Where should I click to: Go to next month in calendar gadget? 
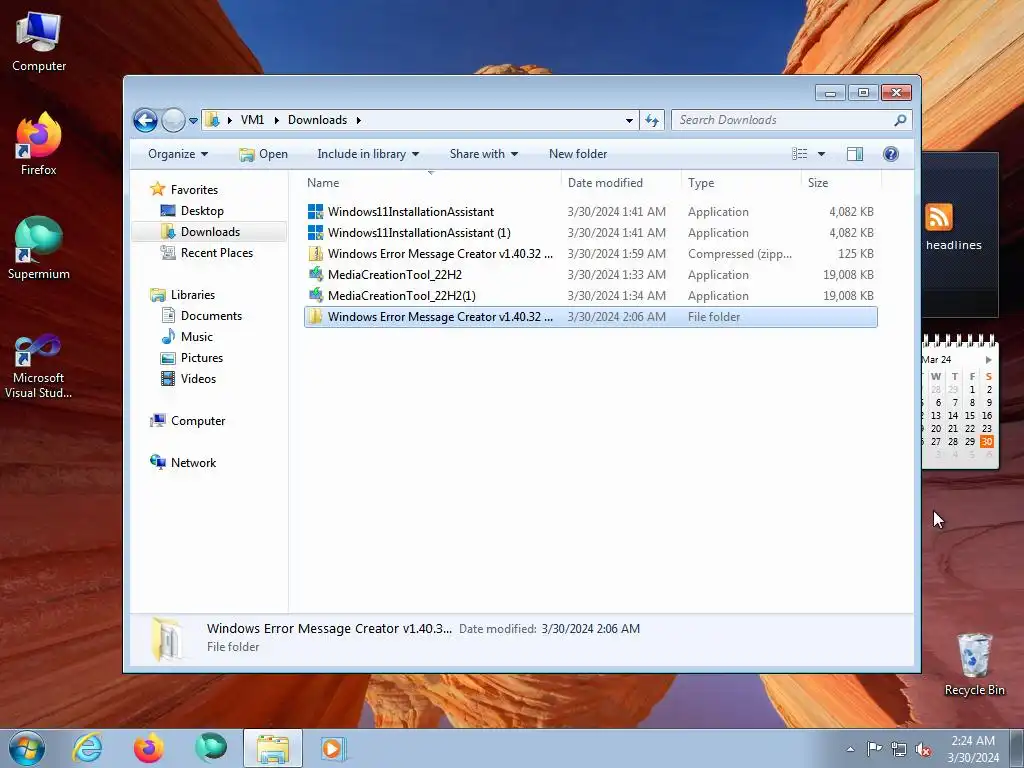tap(988, 360)
